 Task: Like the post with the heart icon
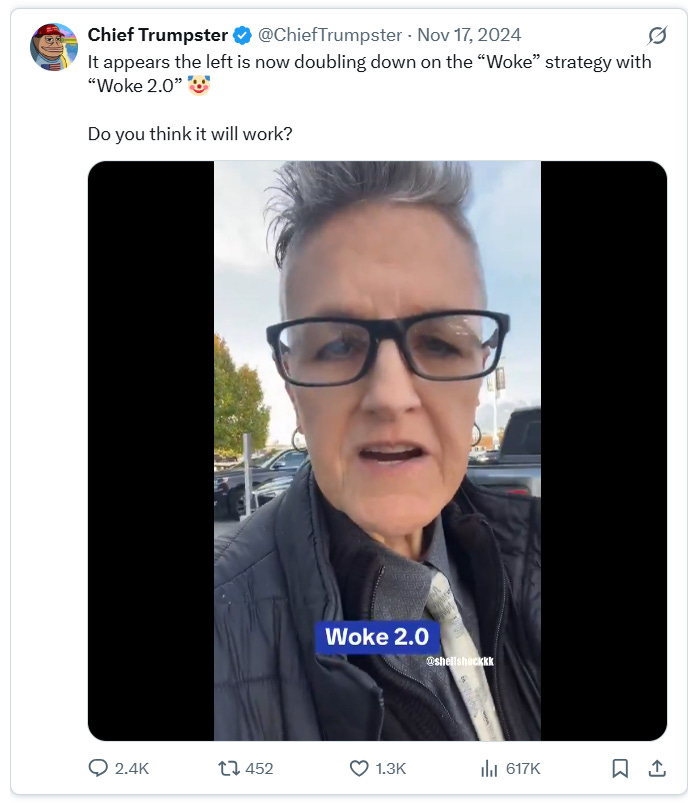tap(359, 768)
